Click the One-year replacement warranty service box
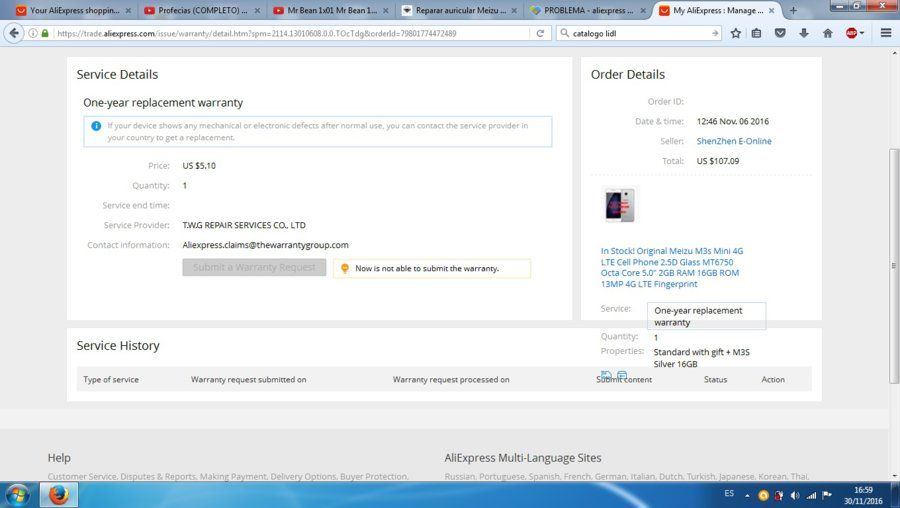Screen dimensions: 900x508 click(x=707, y=316)
